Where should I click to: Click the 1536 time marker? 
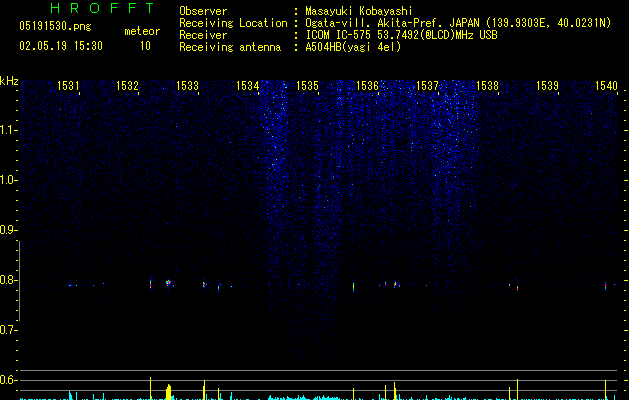pyautogui.click(x=367, y=85)
